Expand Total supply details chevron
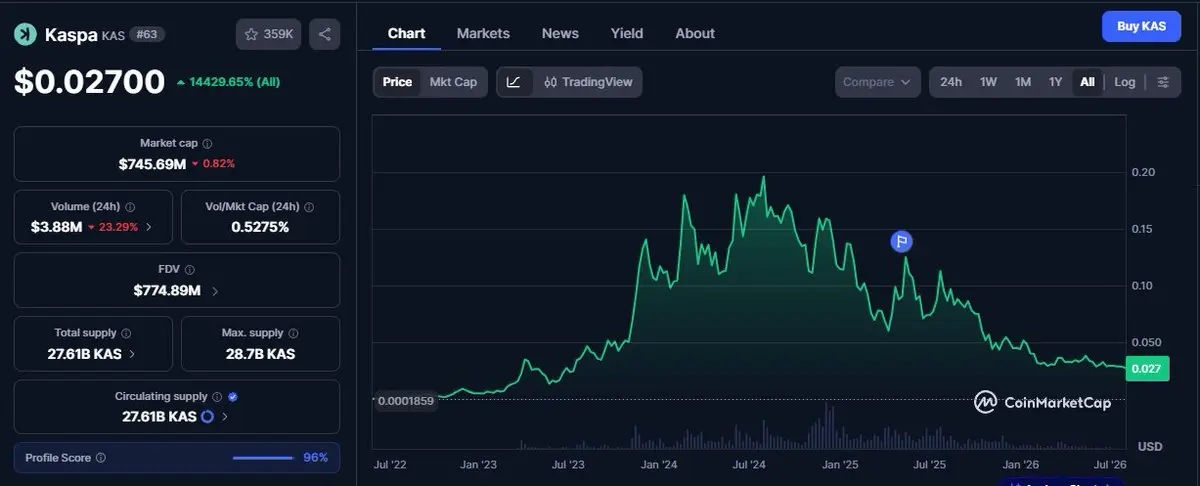The height and width of the screenshot is (486, 1200). point(133,354)
